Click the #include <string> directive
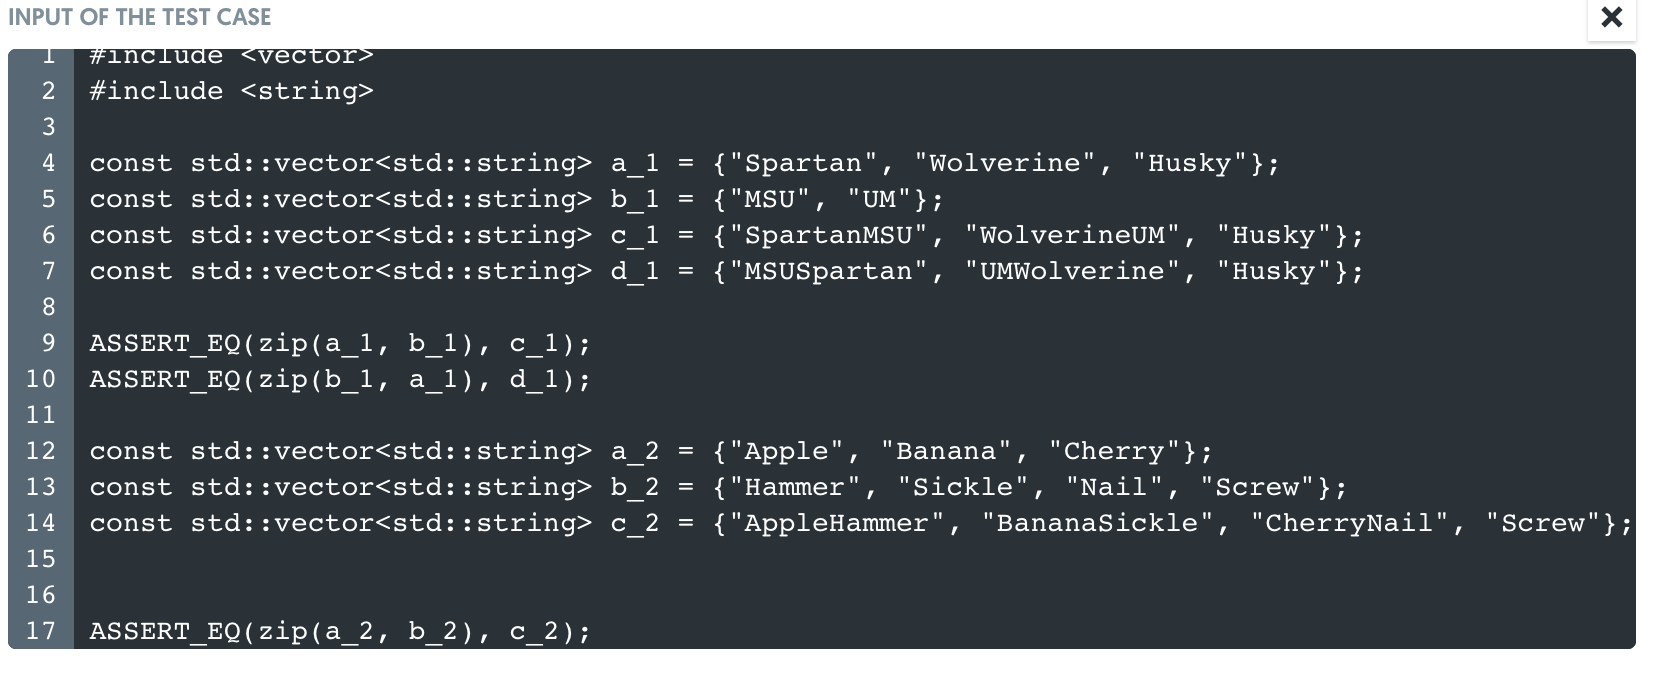The image size is (1666, 674). tap(230, 91)
